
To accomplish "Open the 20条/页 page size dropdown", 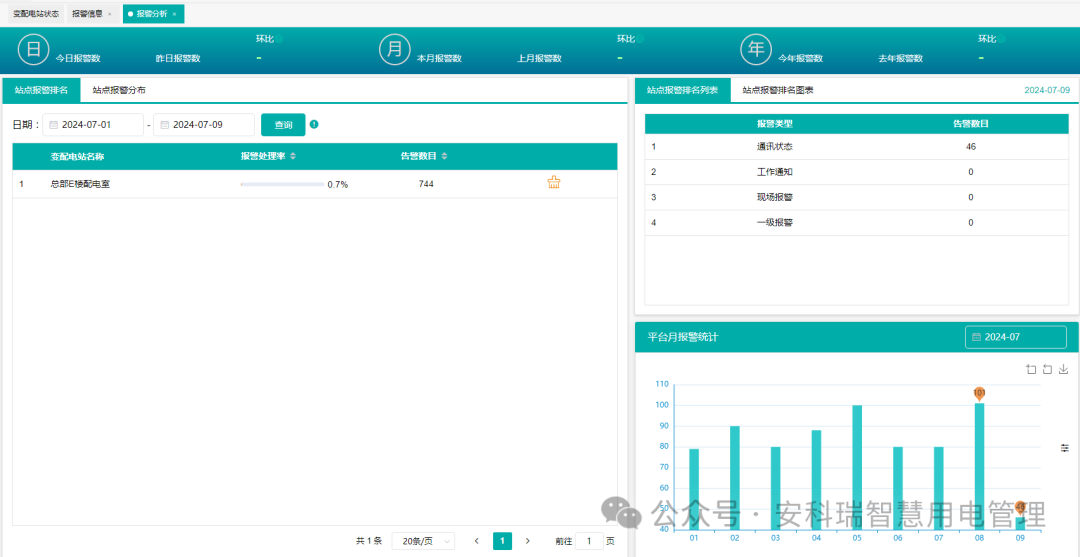I will [x=423, y=541].
